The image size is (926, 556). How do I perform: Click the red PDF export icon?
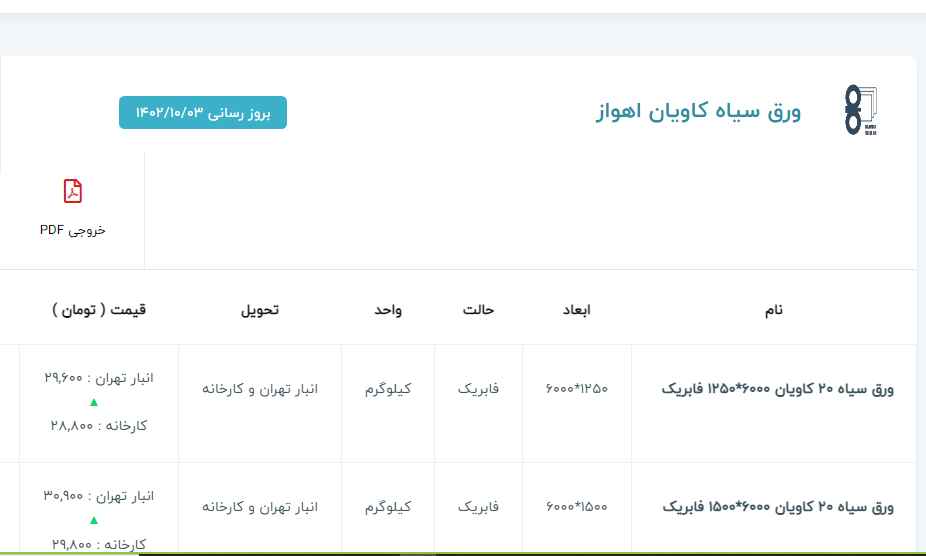coord(73,191)
